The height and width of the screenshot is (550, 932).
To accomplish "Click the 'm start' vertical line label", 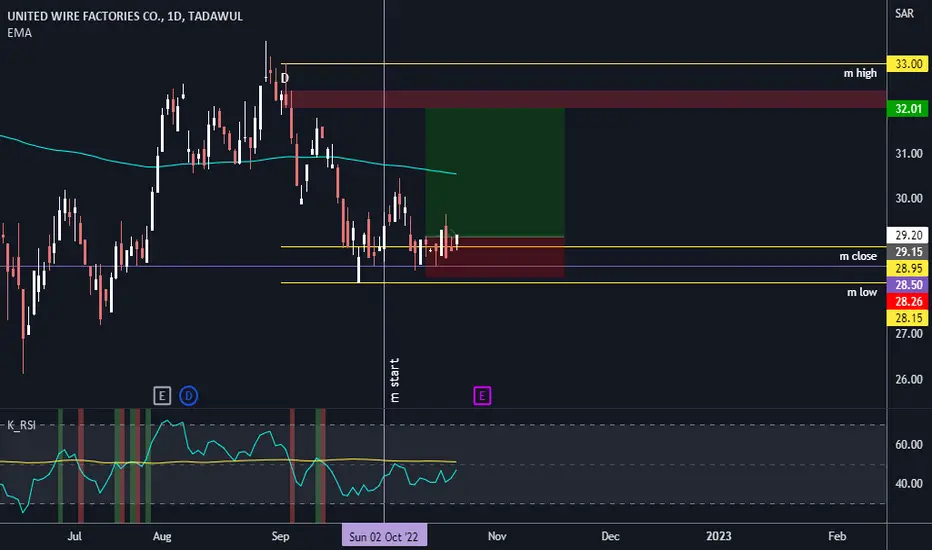I will coord(394,380).
